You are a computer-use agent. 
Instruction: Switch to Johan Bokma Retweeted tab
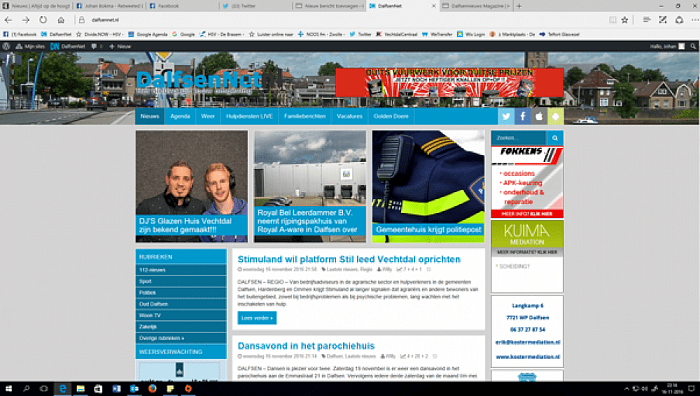[x=109, y=6]
